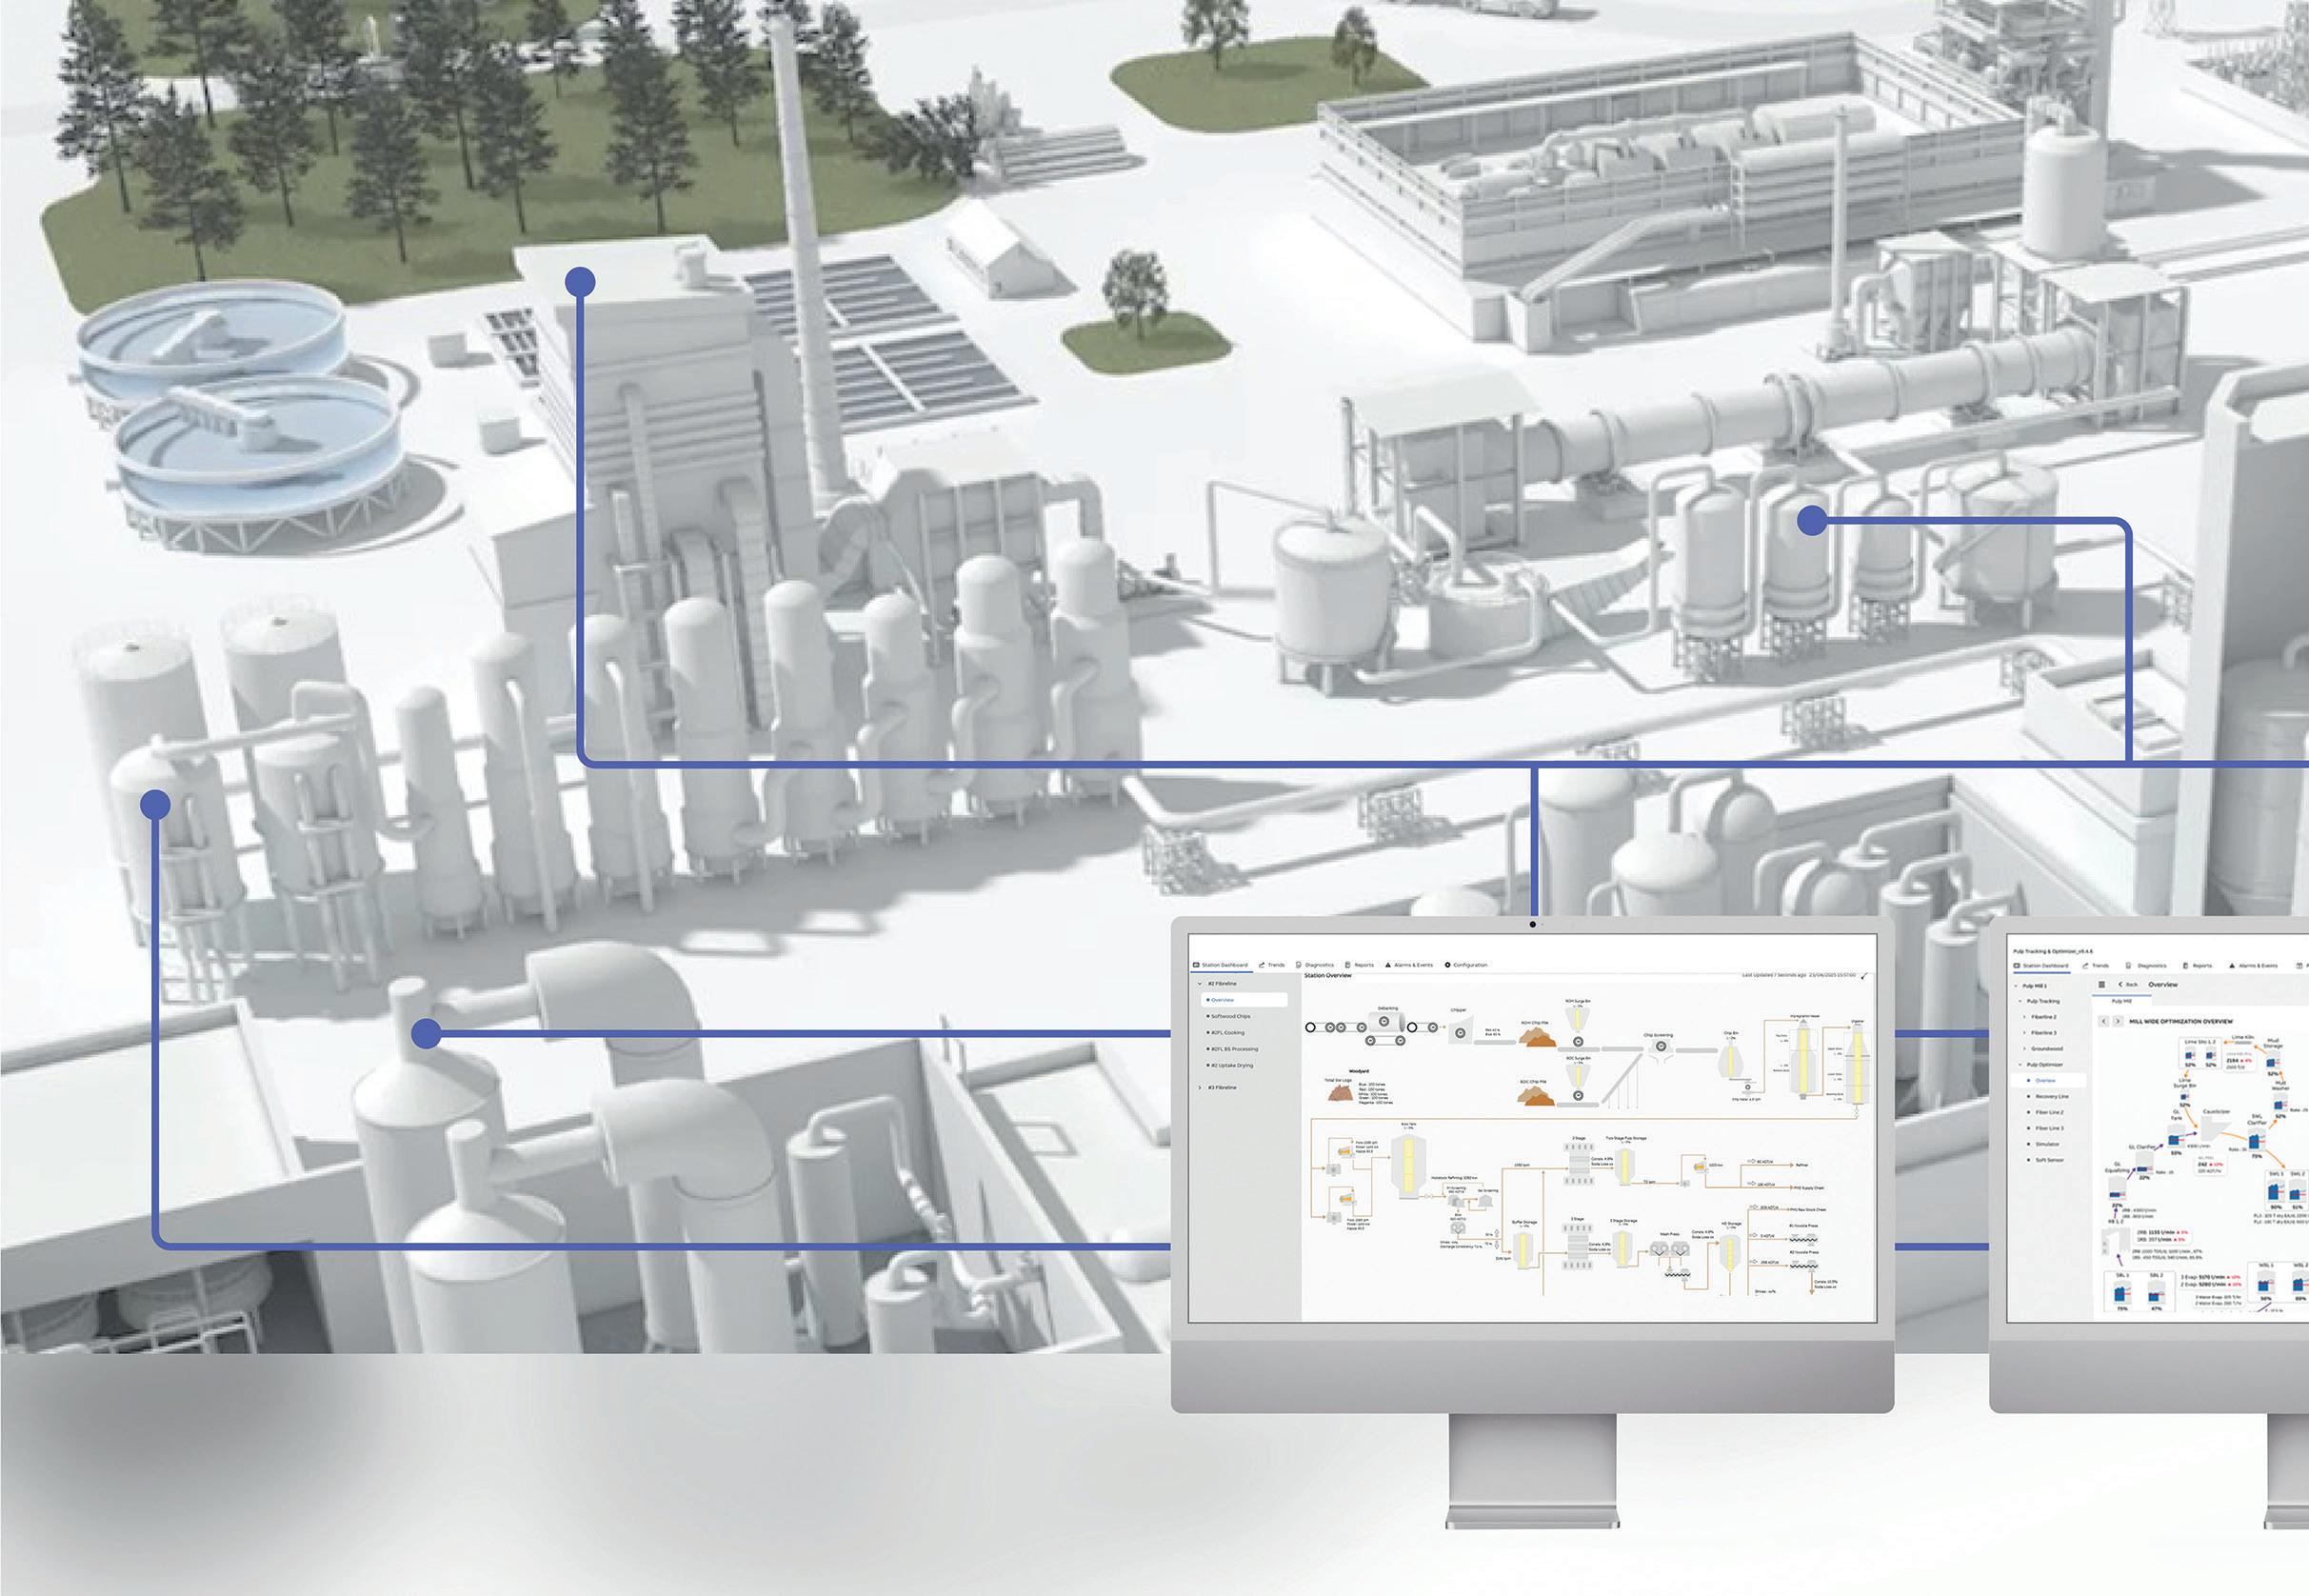Collapse the #2 Fibreline tree node
Screen dimensions: 2309x1596
pos(1200,984)
